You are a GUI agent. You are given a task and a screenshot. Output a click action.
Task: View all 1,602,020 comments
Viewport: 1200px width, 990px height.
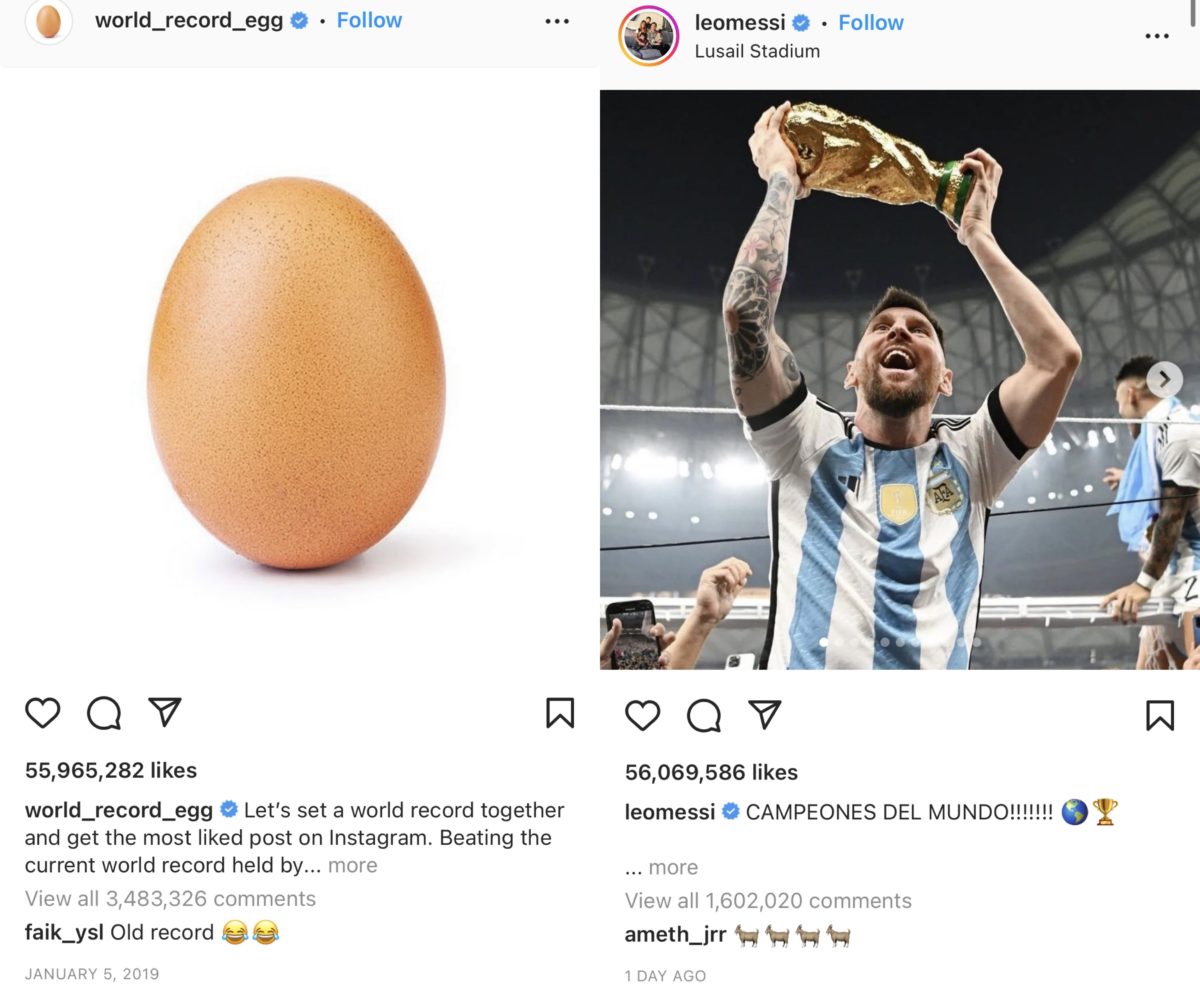768,901
